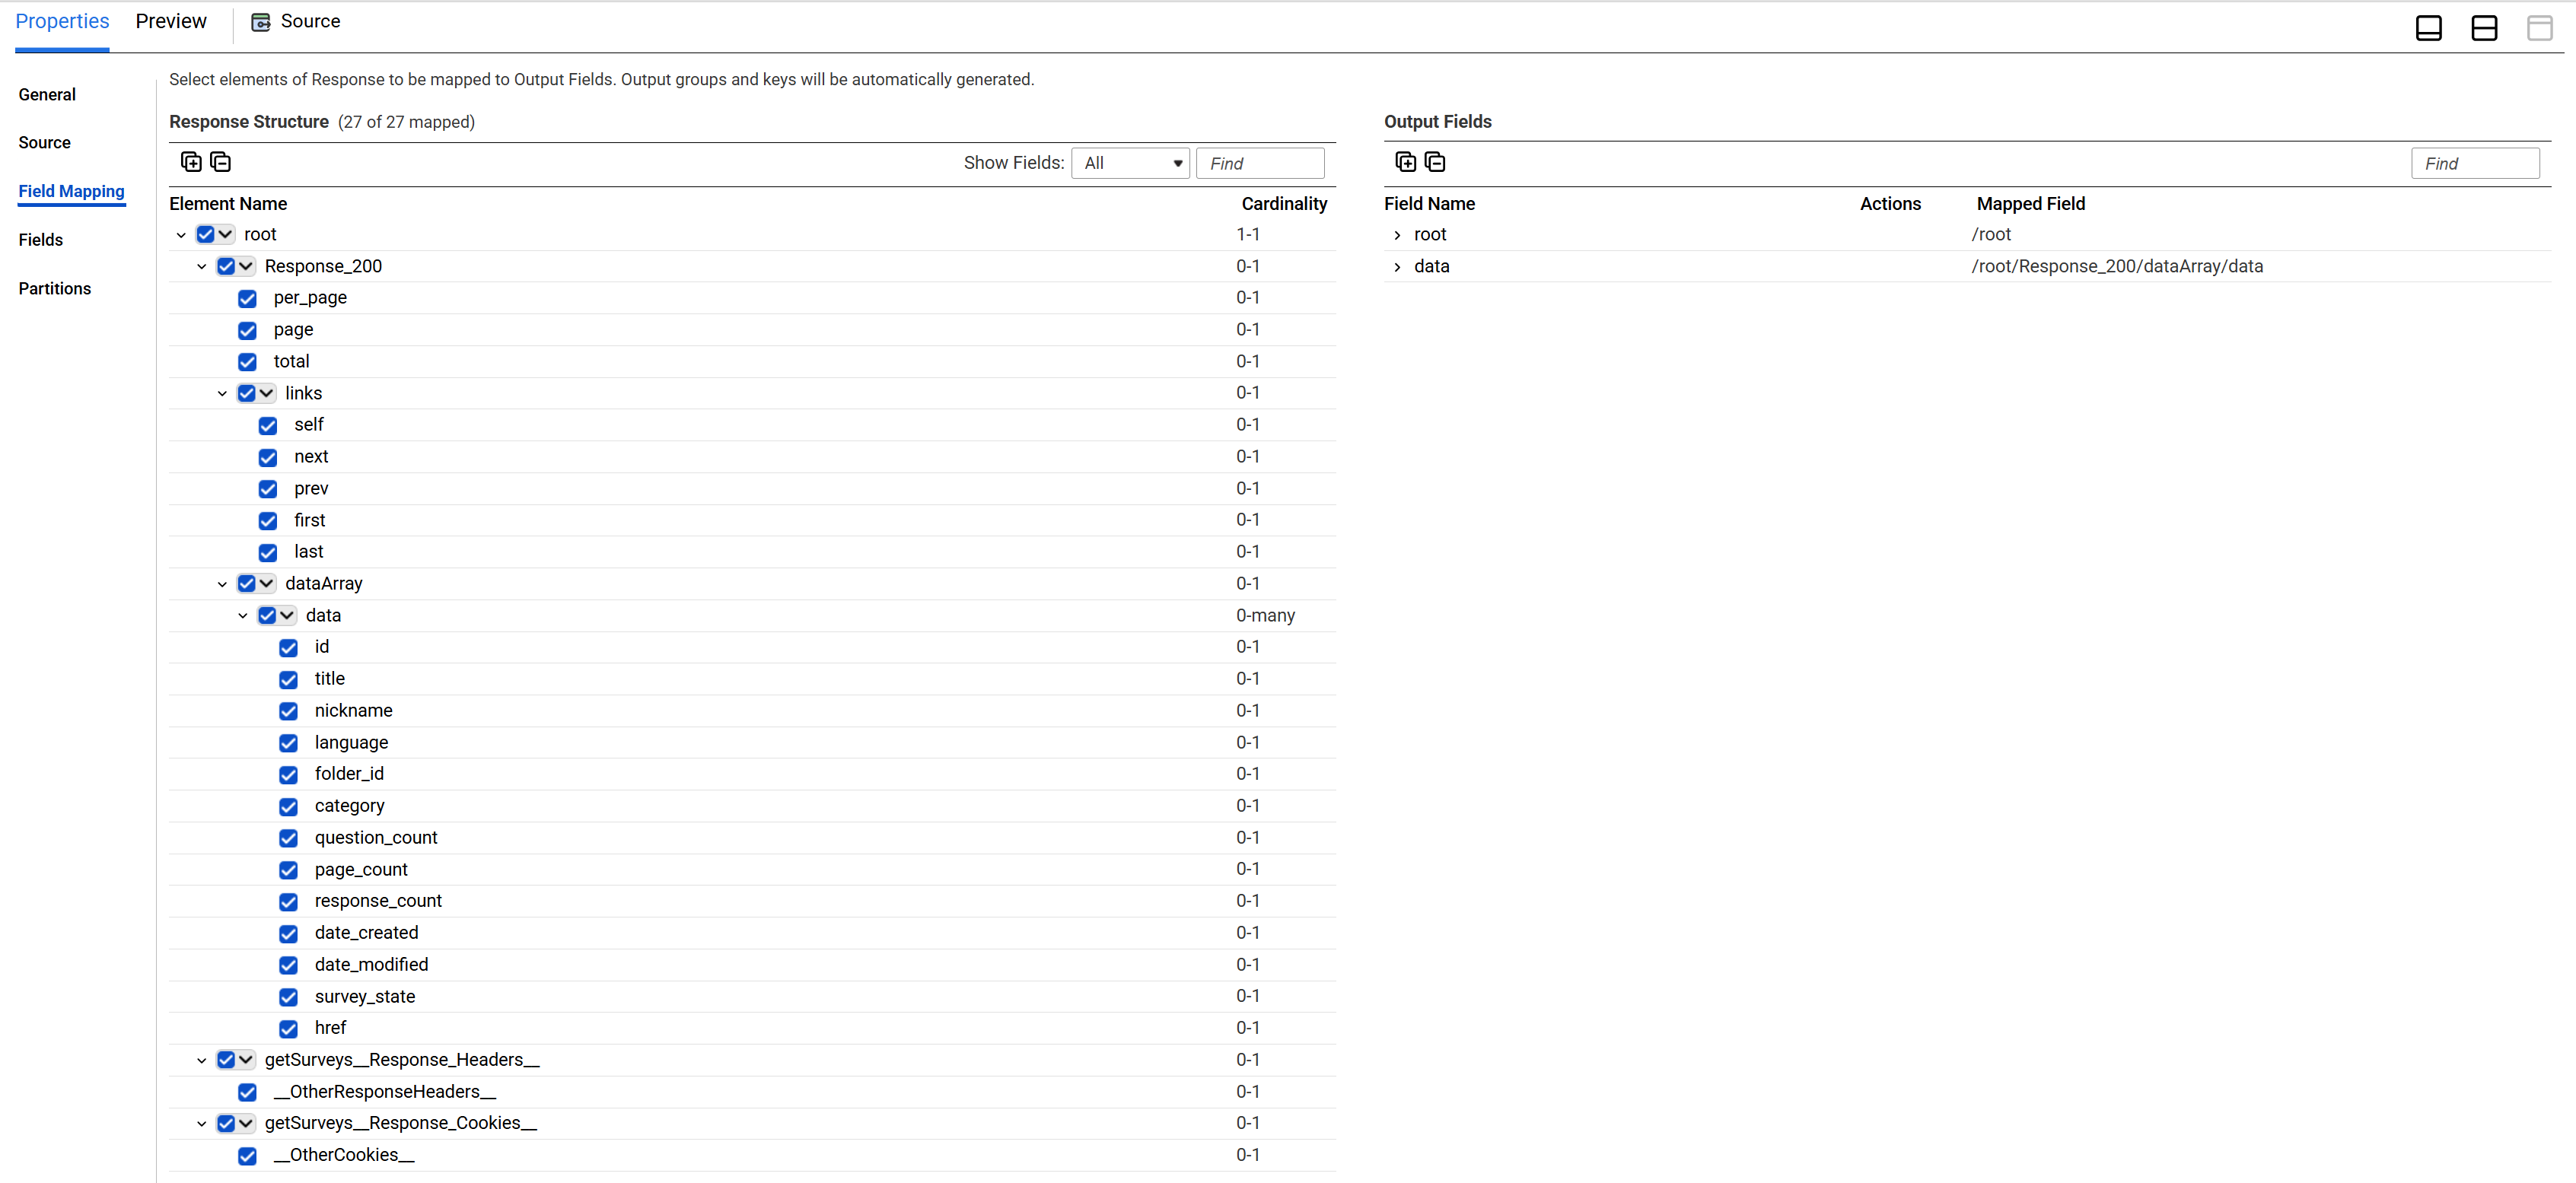This screenshot has width=2576, height=1183.
Task: Toggle the __OtherCookies__ checkbox
Action: pos(247,1156)
